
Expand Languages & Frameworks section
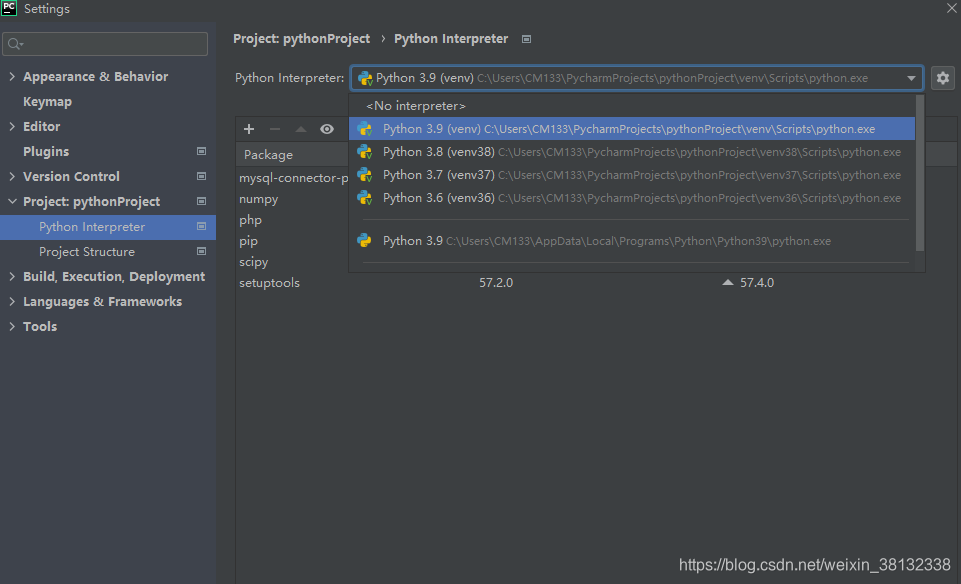(12, 301)
